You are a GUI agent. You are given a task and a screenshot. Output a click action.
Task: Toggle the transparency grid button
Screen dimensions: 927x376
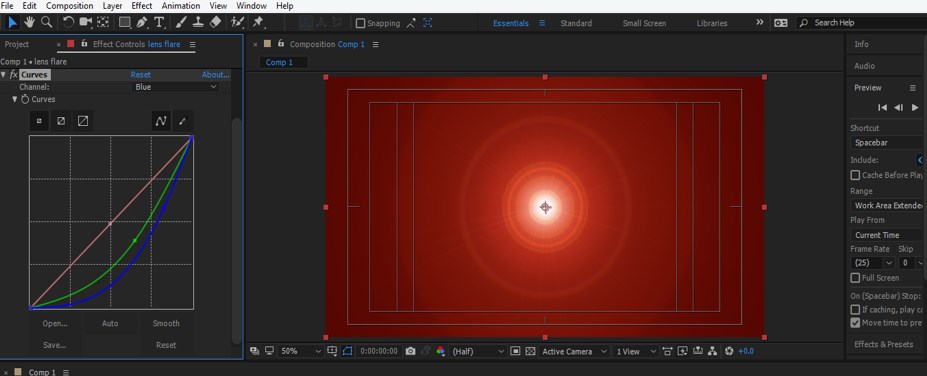[x=530, y=351]
